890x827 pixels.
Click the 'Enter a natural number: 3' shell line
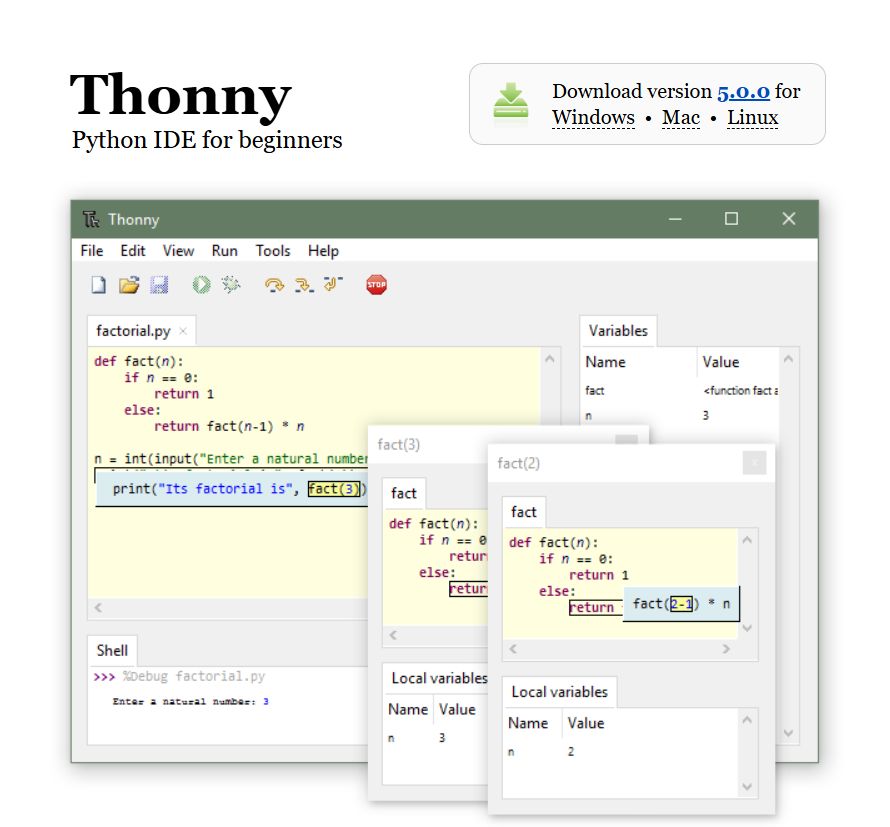(x=190, y=702)
